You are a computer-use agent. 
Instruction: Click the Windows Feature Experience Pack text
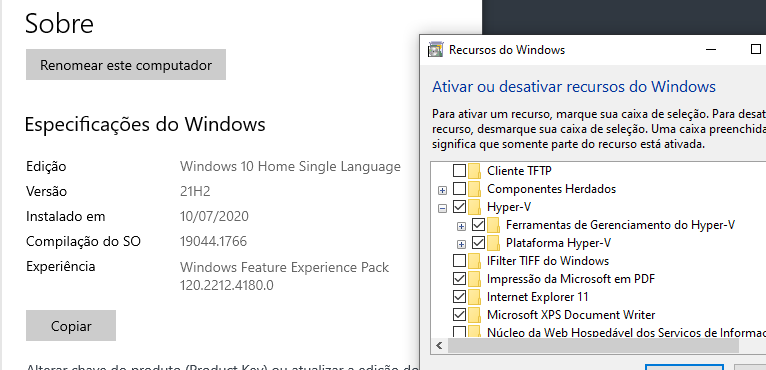[284, 267]
